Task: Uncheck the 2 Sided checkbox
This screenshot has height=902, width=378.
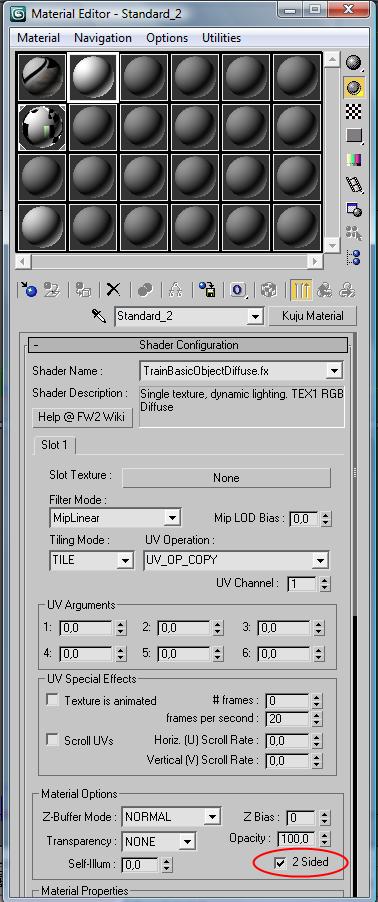Action: tap(280, 862)
